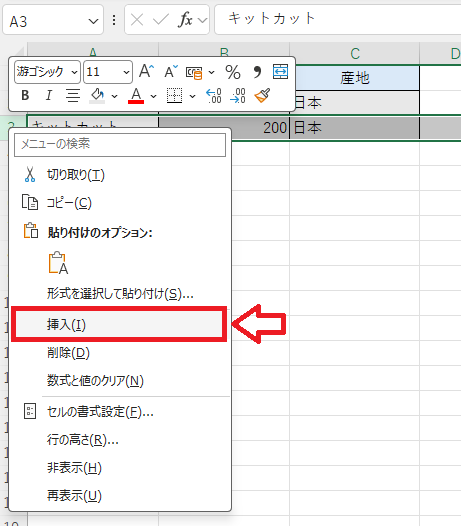Click the formula bar cancel X icon
461x526 pixels.
coord(137,20)
